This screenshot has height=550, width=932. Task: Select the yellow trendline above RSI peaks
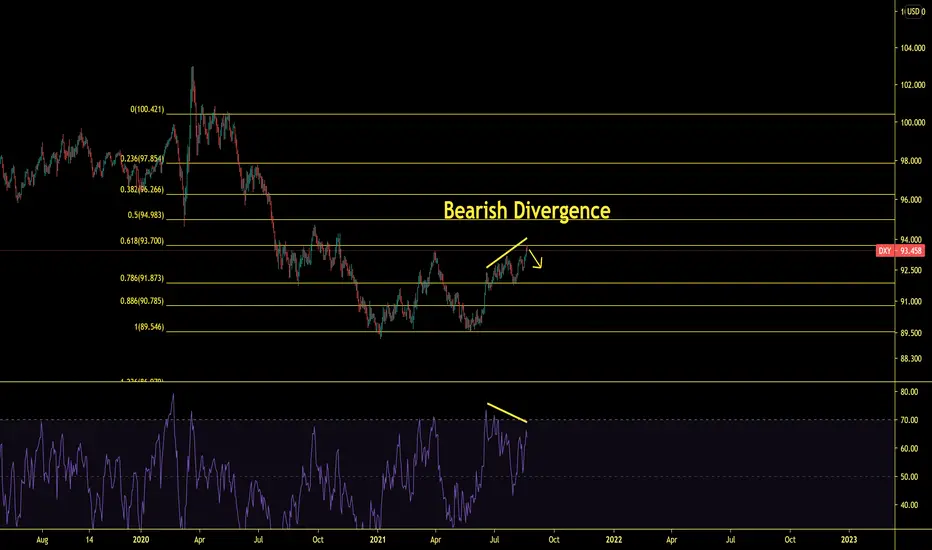507,413
